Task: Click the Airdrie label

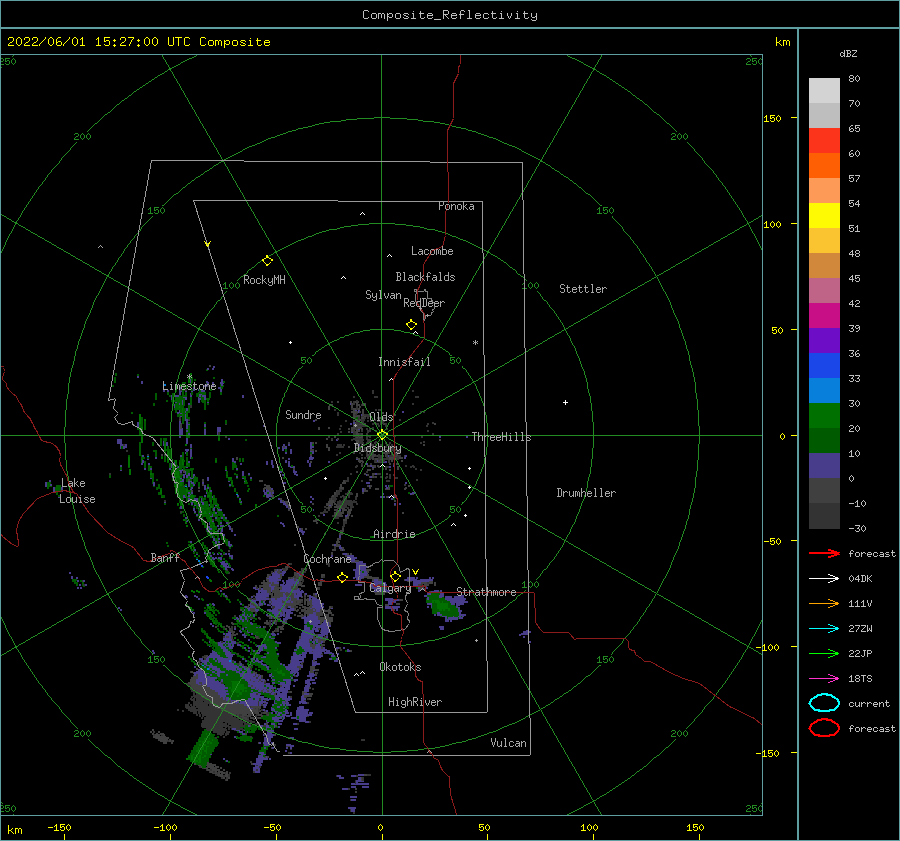Action: 394,534
